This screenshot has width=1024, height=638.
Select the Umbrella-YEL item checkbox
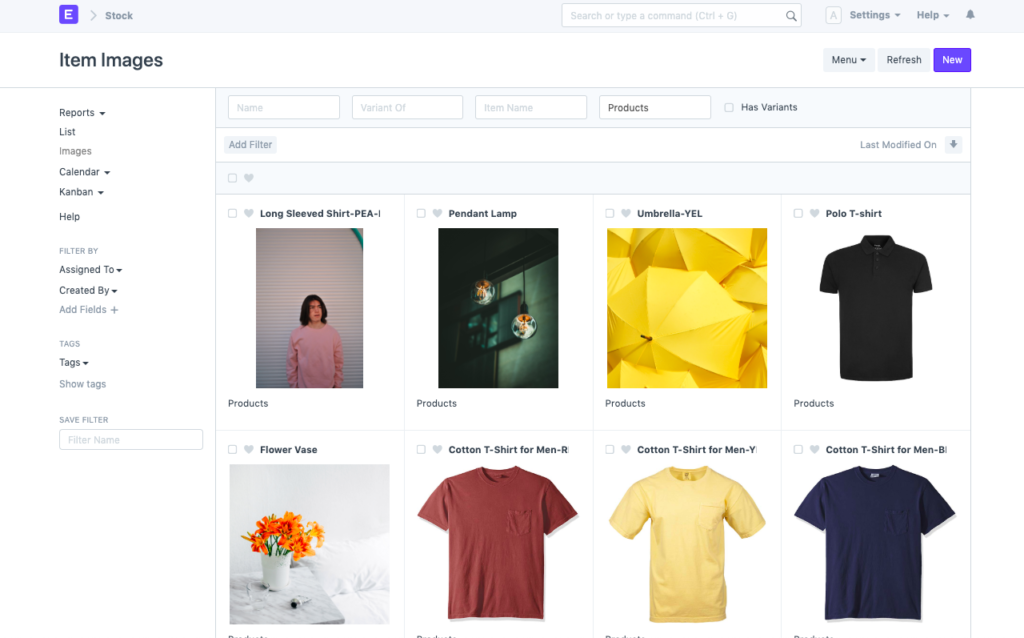[610, 214]
